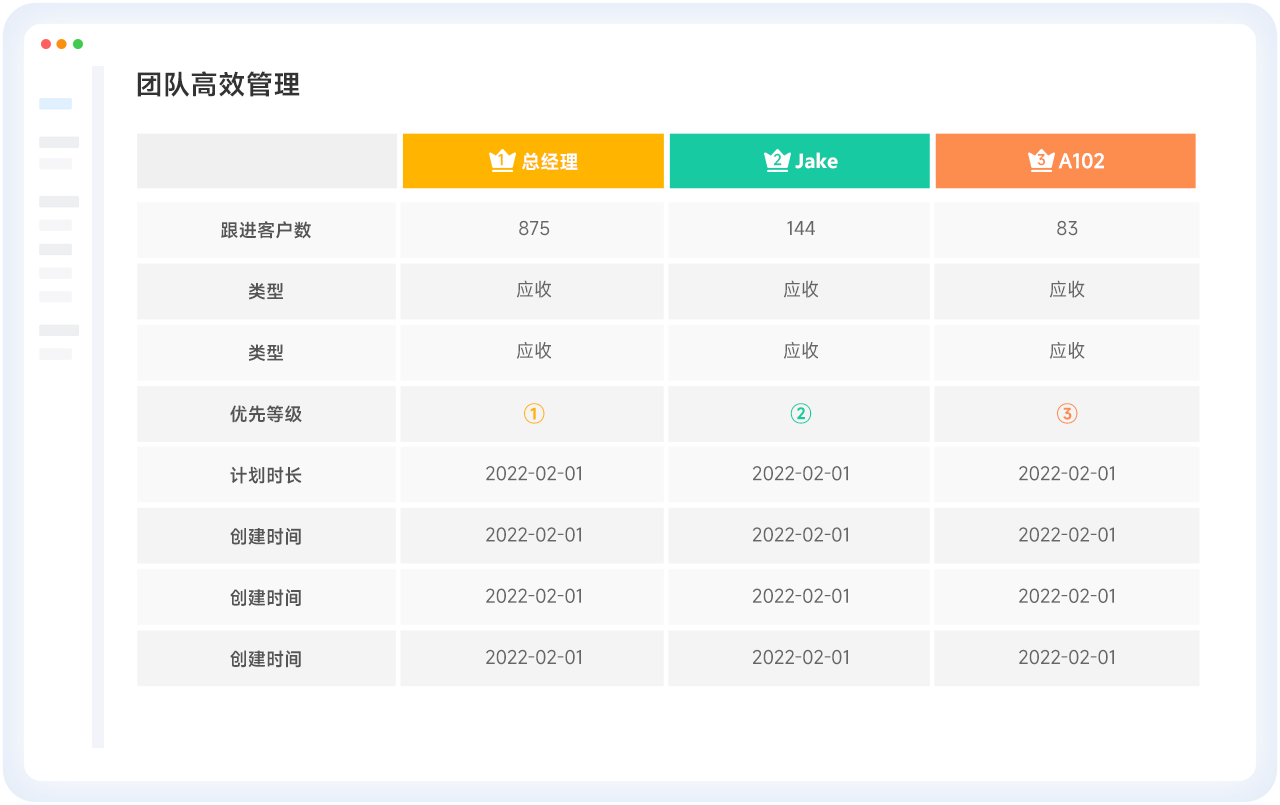Click the 计划时长 row label
The image size is (1280, 805).
pyautogui.click(x=266, y=475)
